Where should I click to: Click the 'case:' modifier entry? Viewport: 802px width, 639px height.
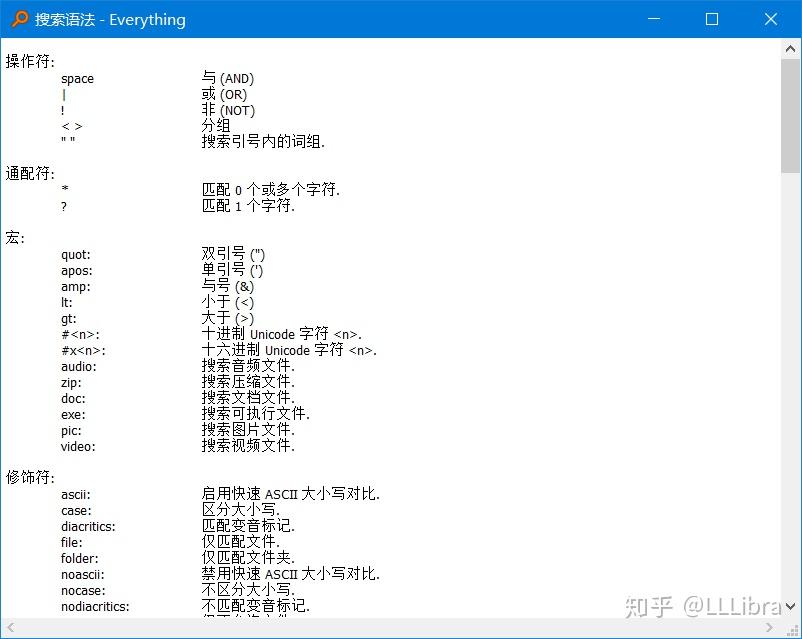pos(76,511)
